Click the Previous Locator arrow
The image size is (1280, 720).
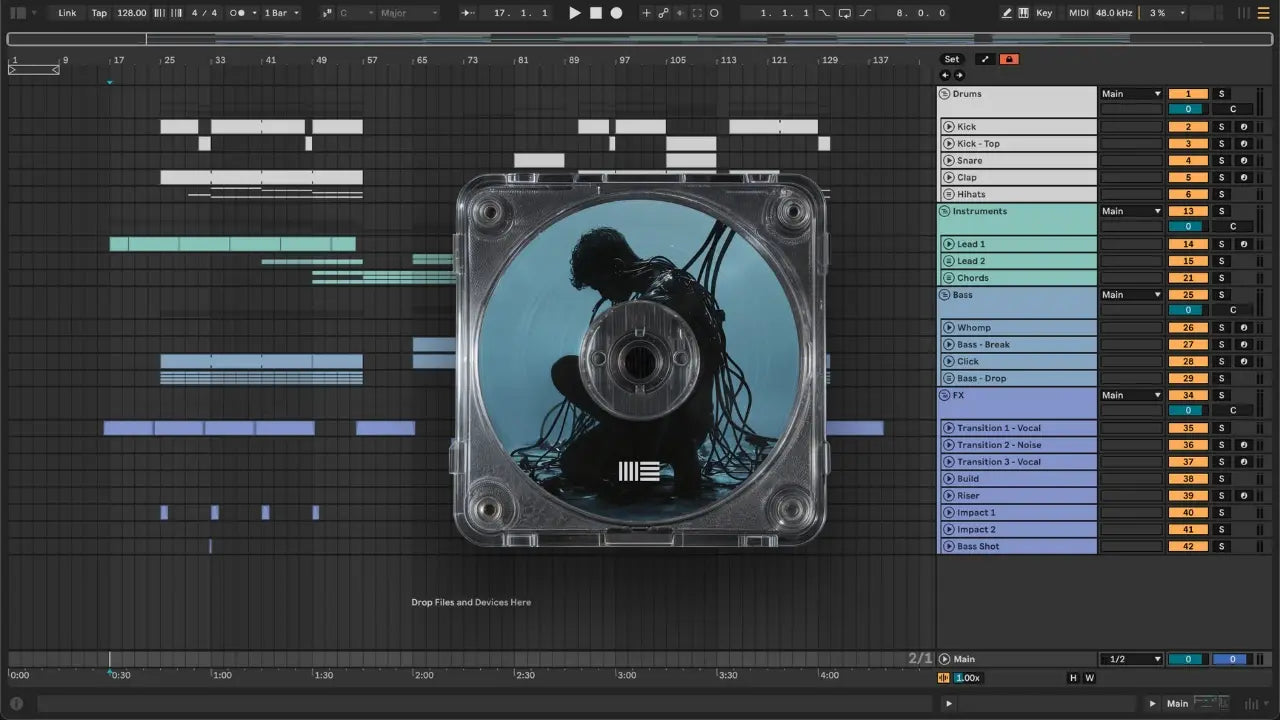(x=946, y=75)
